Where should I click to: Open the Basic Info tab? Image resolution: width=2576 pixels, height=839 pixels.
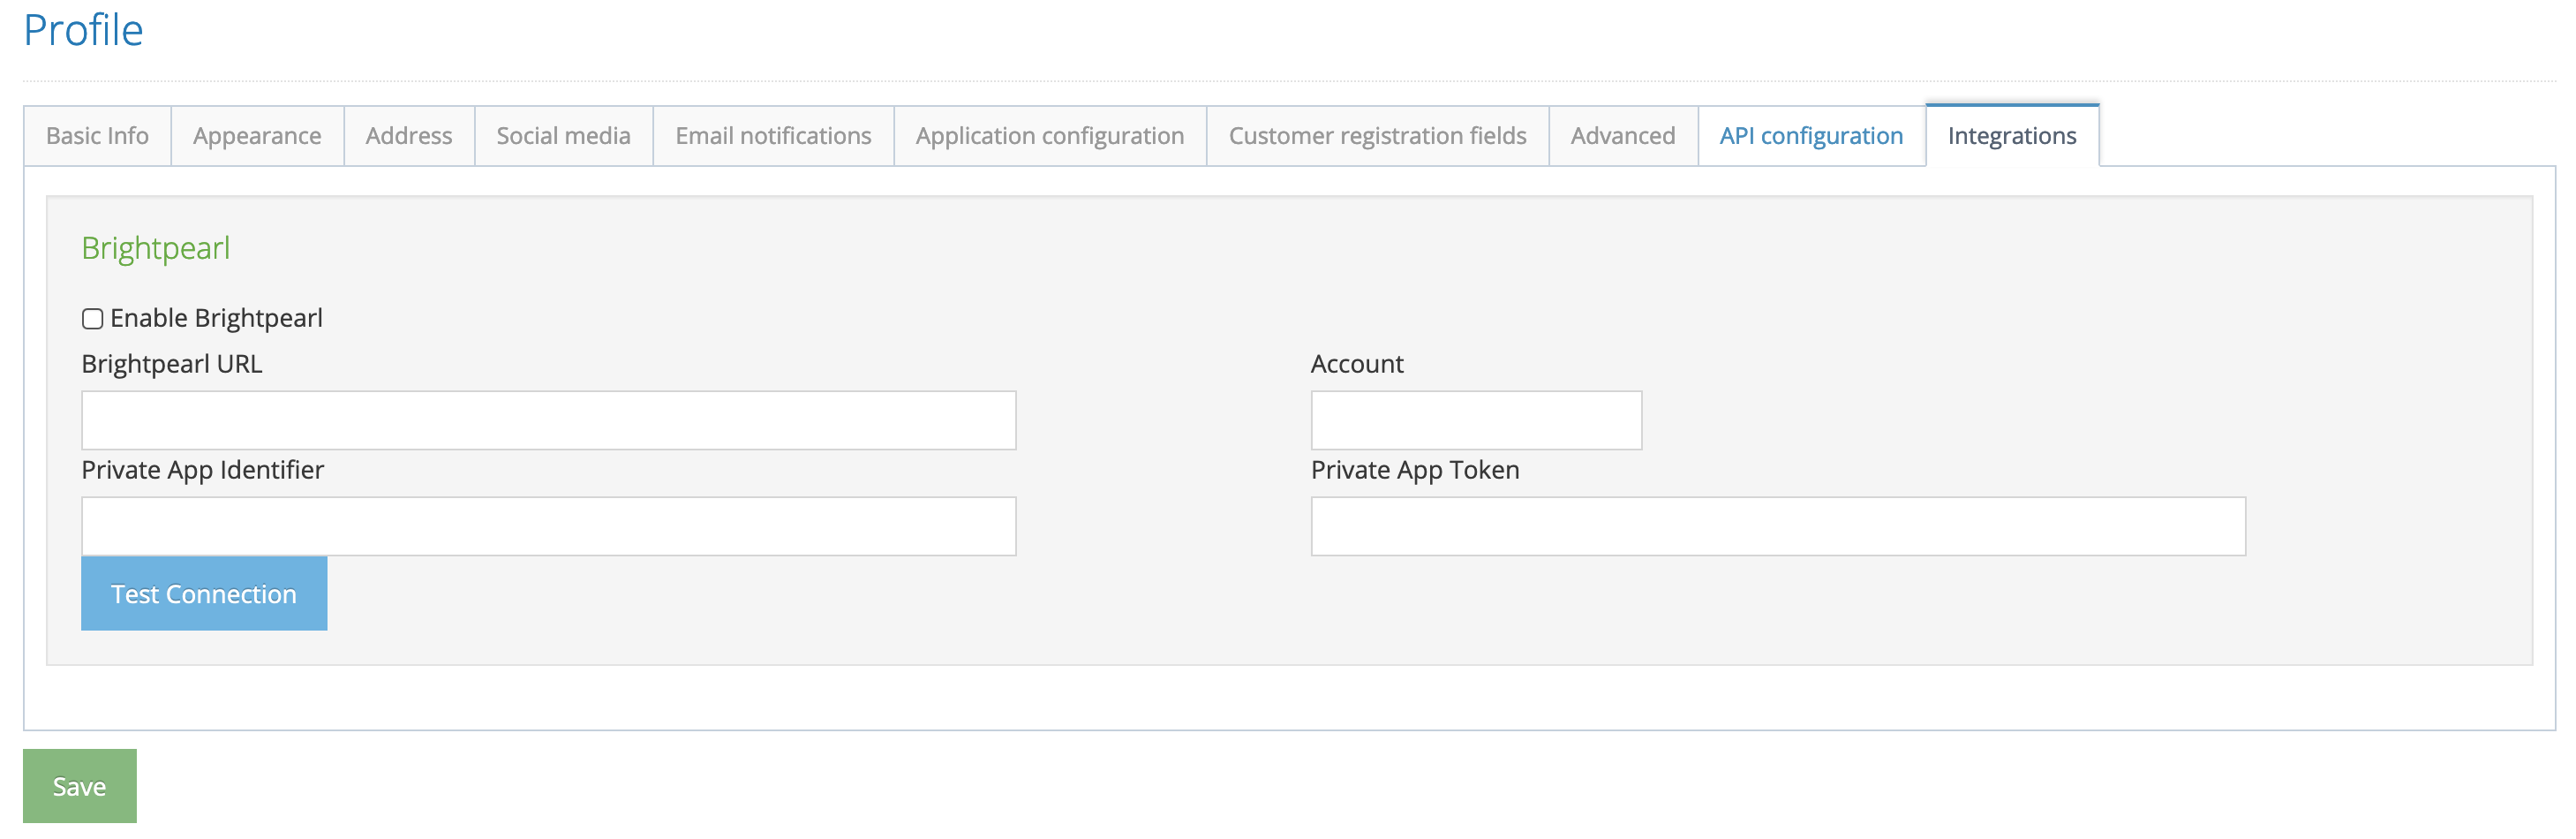tap(97, 136)
